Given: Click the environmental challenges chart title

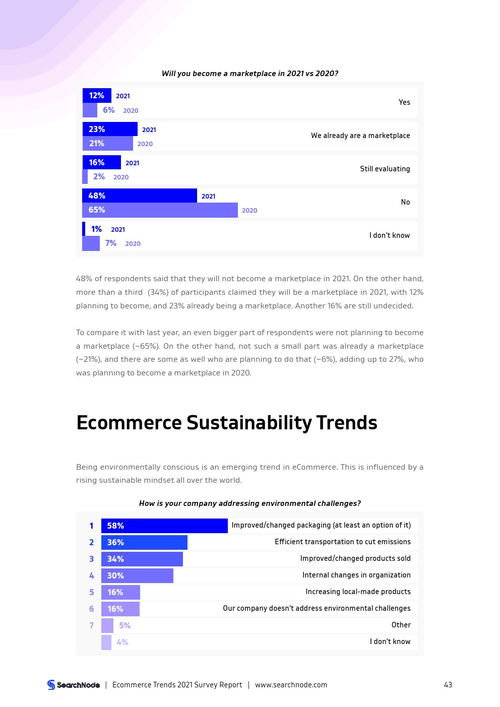Looking at the screenshot, I should [x=250, y=503].
